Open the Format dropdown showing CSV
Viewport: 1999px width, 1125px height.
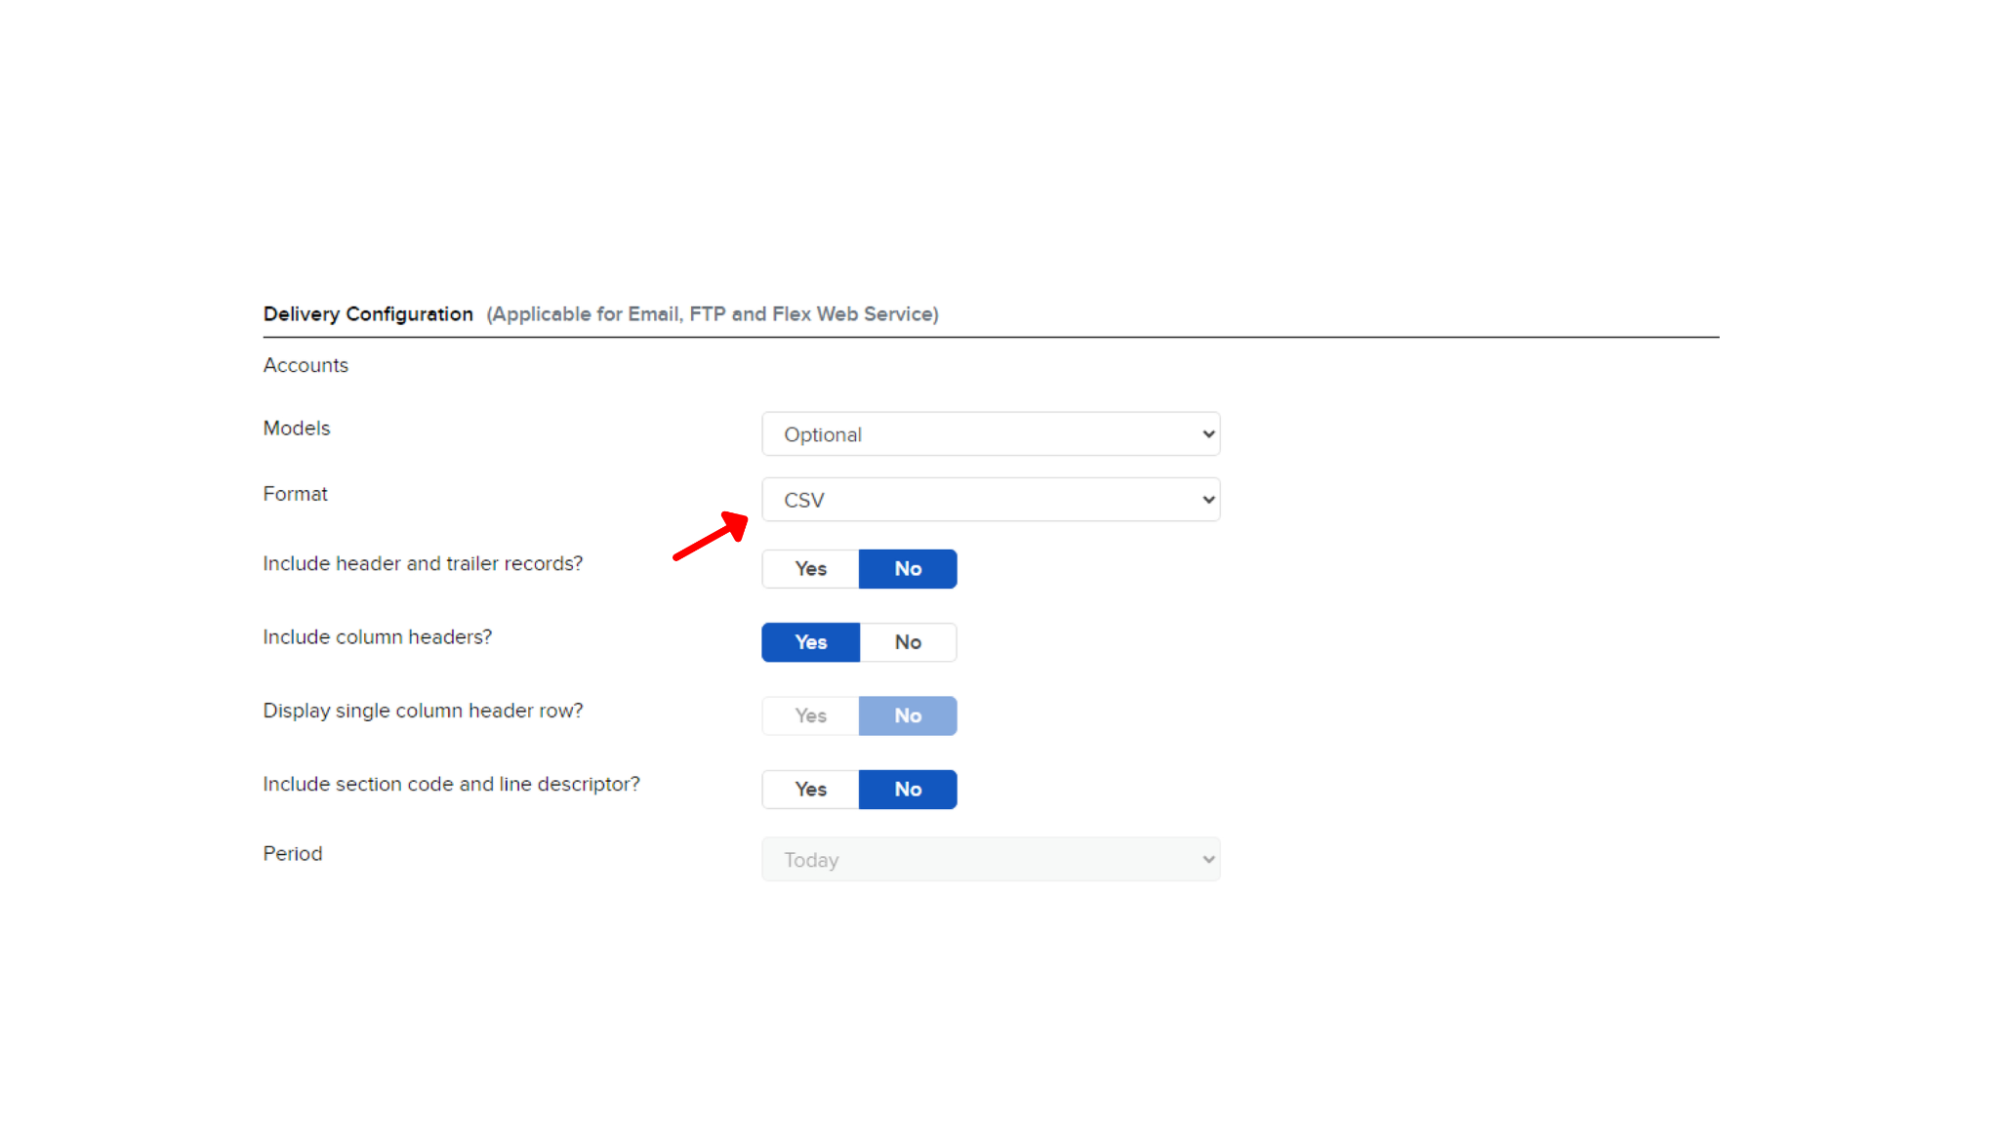pos(989,499)
